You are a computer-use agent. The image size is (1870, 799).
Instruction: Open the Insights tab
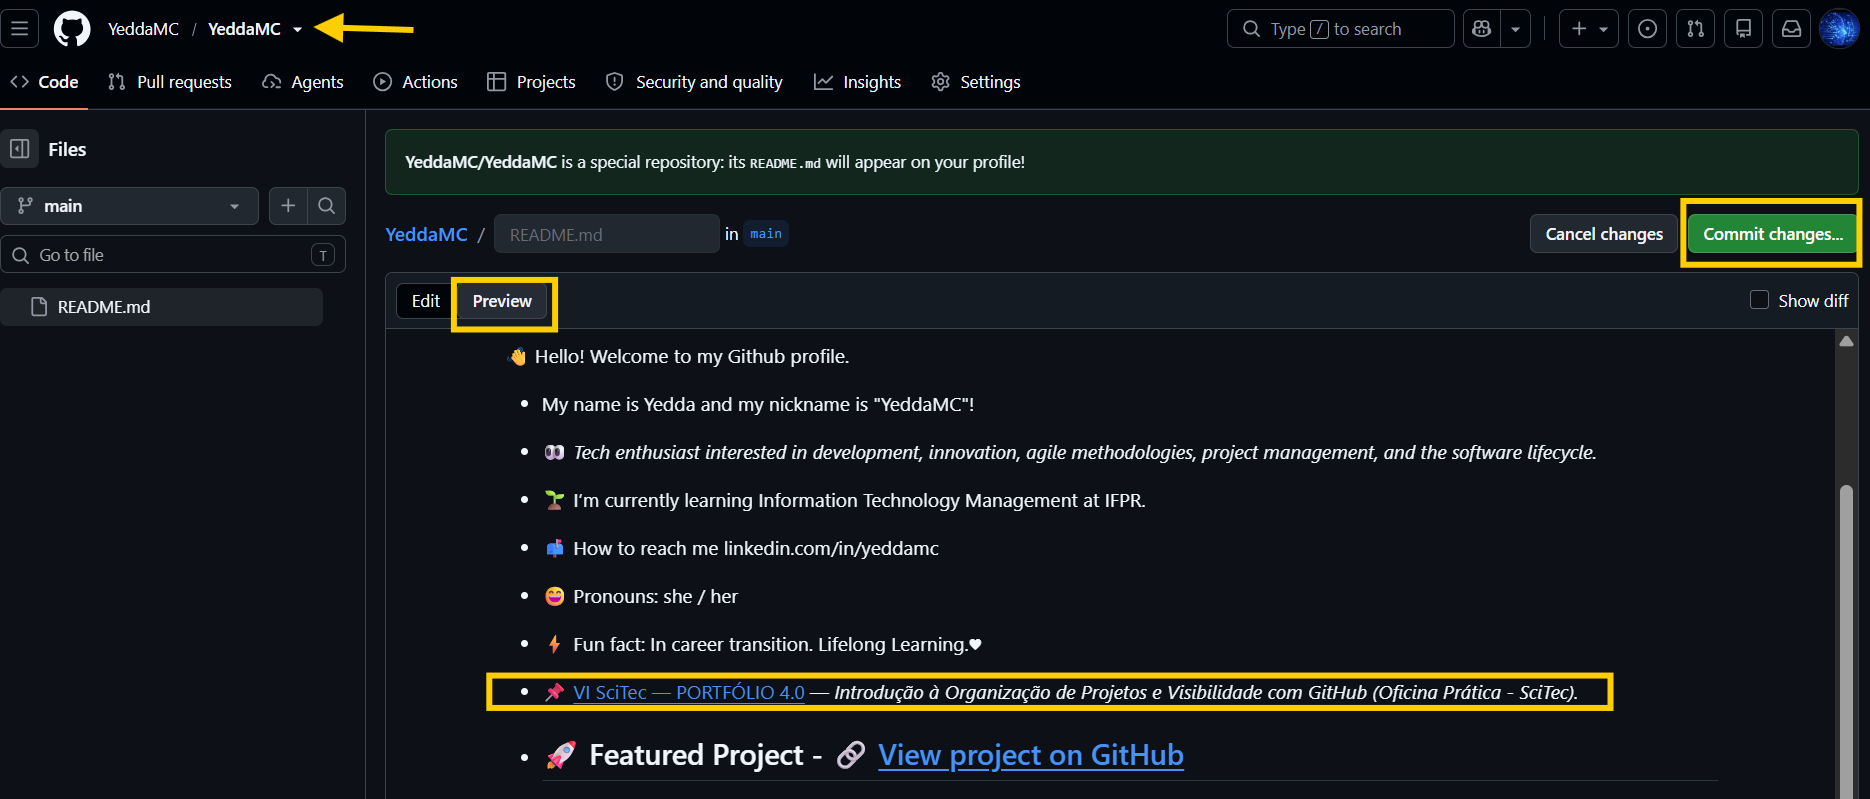click(x=858, y=82)
